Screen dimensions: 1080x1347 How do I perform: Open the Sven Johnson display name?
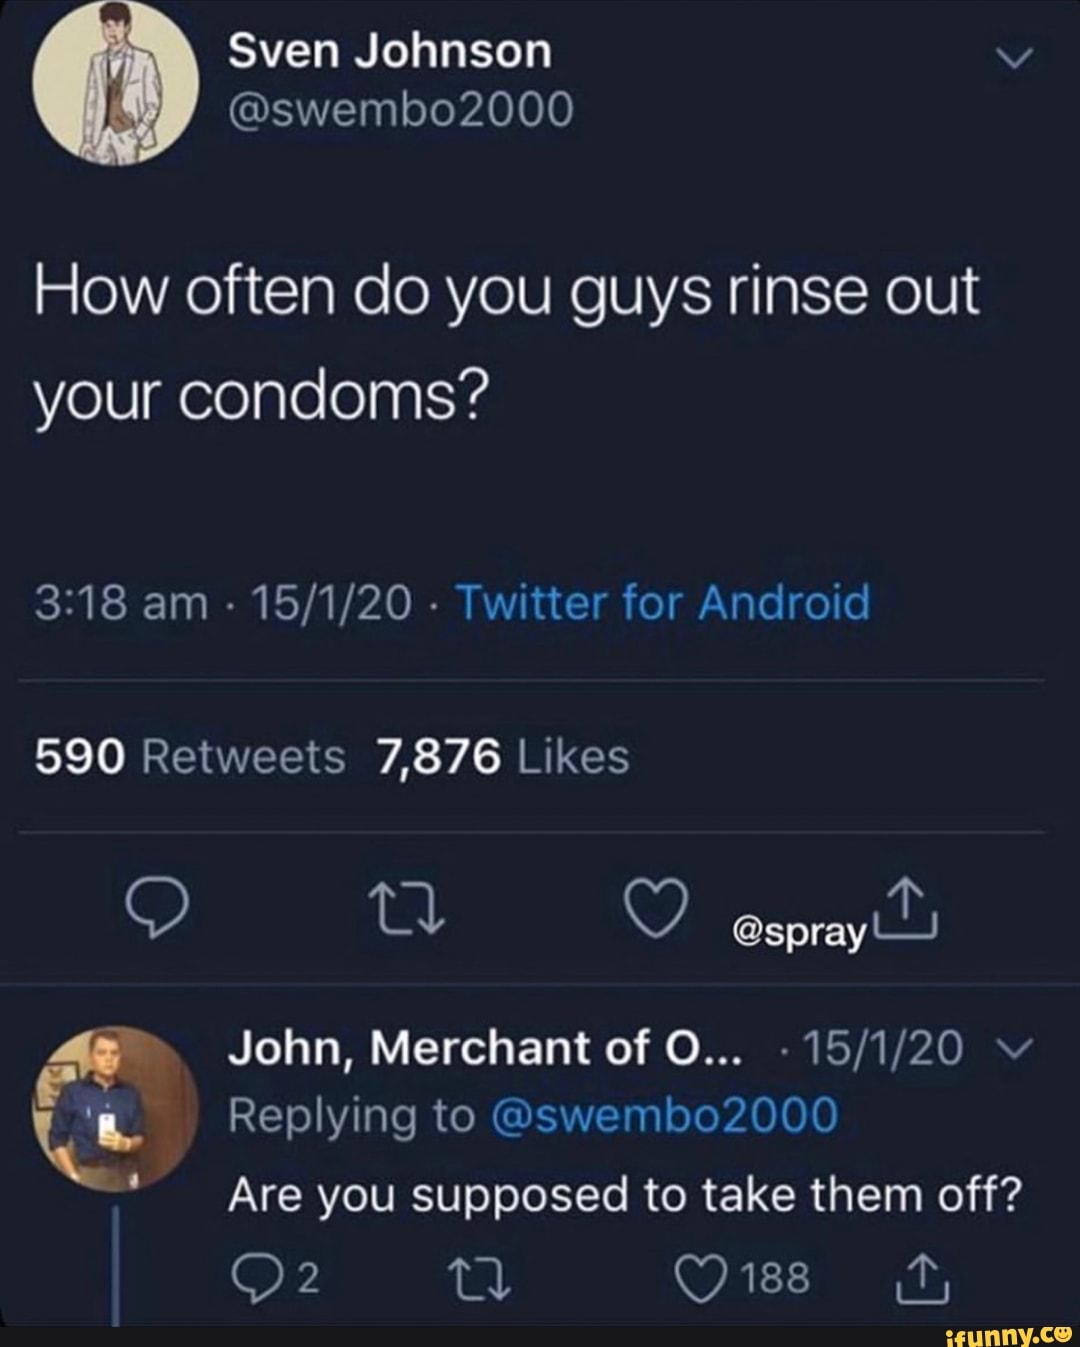click(389, 52)
